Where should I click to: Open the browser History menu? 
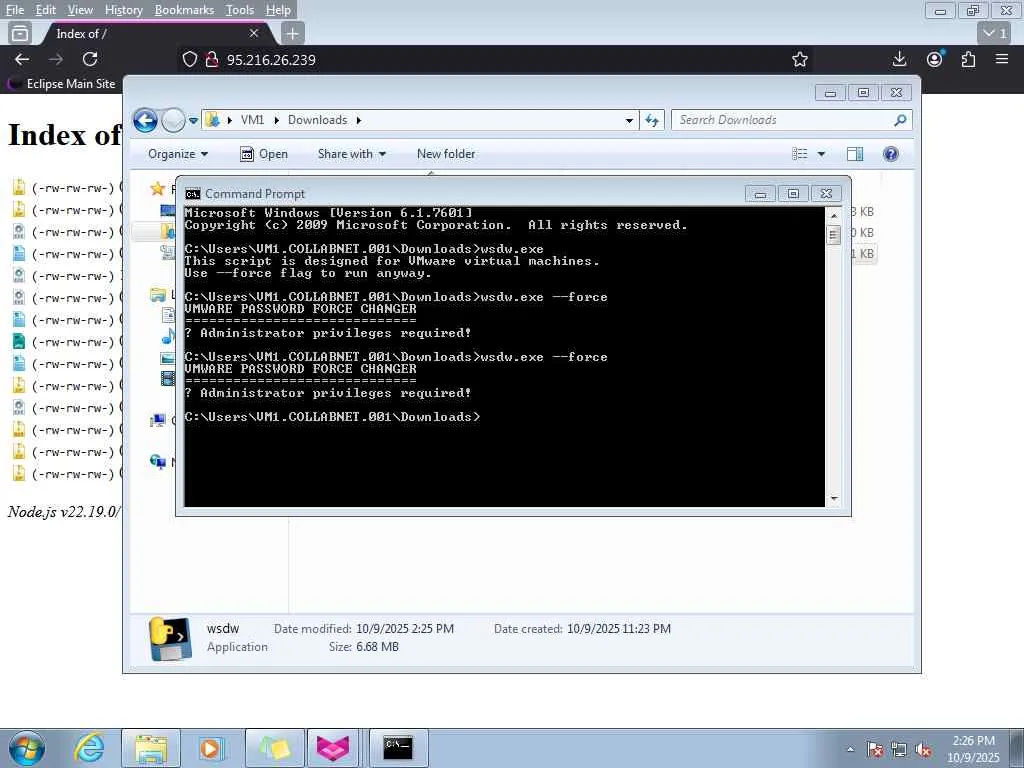123,10
